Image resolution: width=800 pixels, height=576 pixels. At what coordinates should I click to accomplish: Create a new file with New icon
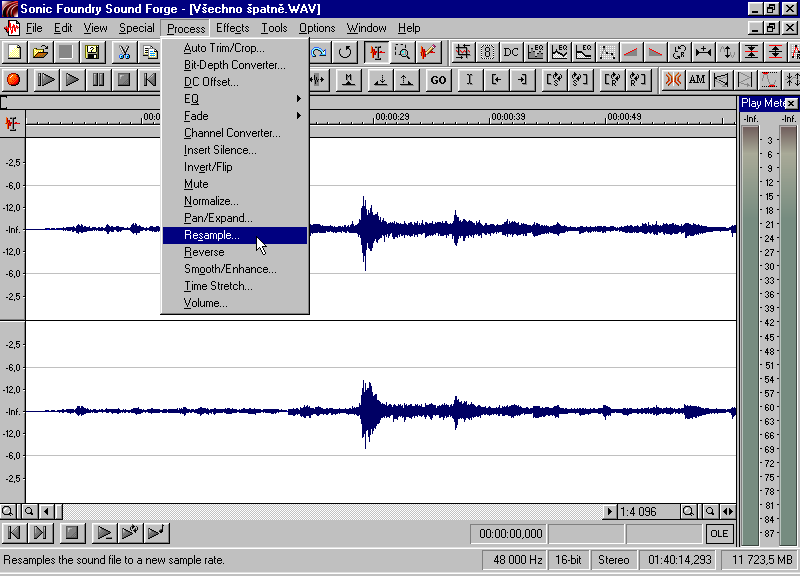pyautogui.click(x=15, y=52)
